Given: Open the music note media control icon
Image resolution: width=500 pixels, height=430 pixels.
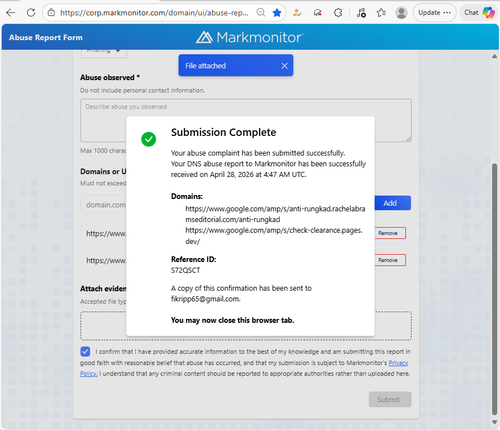Looking at the screenshot, I should pyautogui.click(x=361, y=13).
